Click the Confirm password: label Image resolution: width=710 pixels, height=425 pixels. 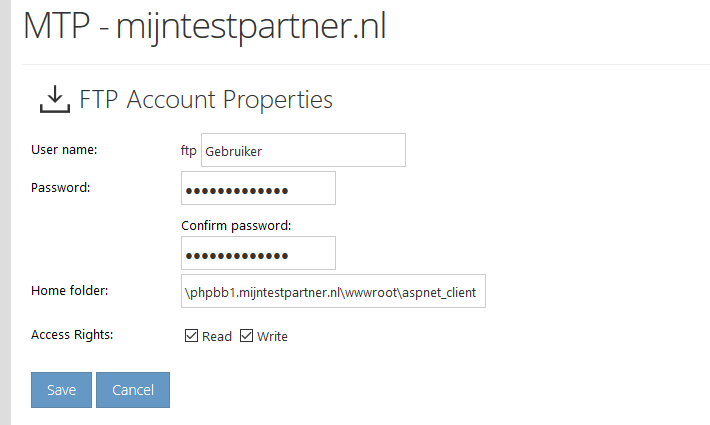(236, 225)
